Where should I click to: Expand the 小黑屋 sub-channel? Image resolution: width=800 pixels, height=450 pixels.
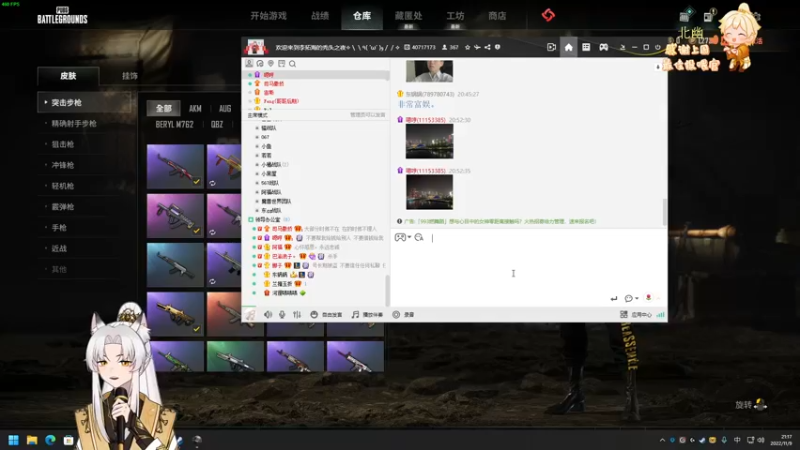(257, 174)
